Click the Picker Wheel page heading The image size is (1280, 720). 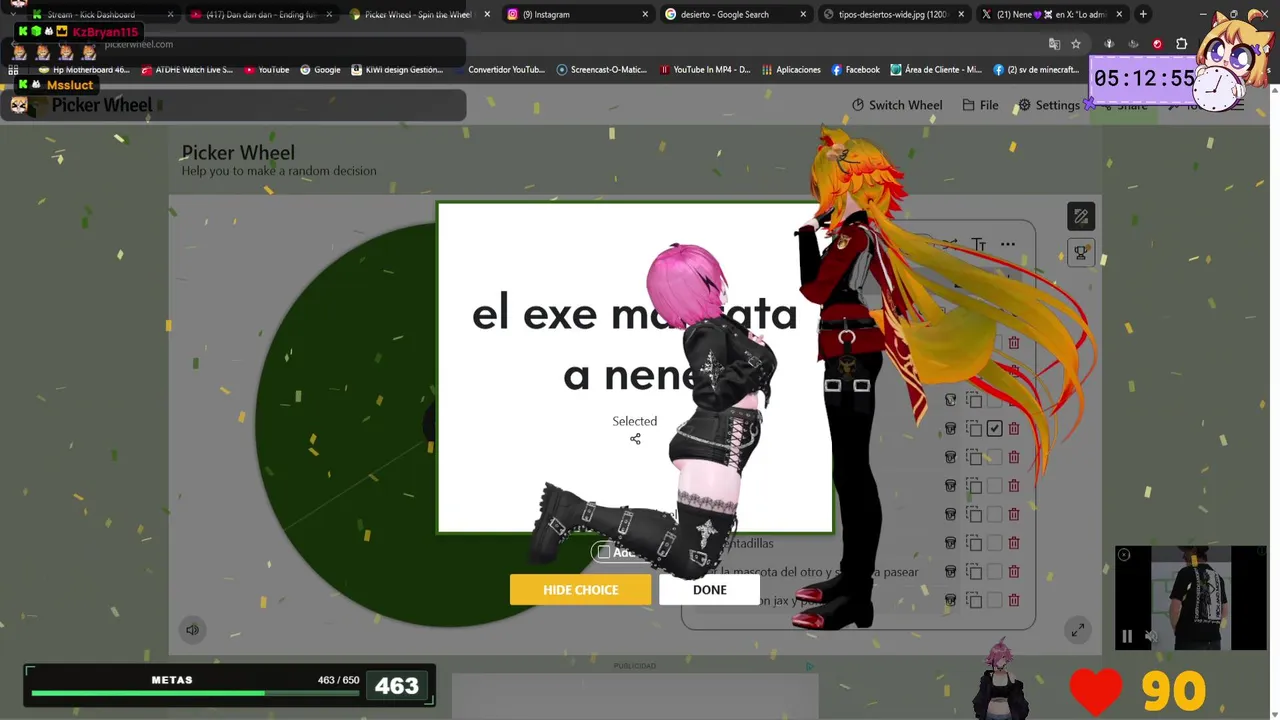(x=238, y=153)
